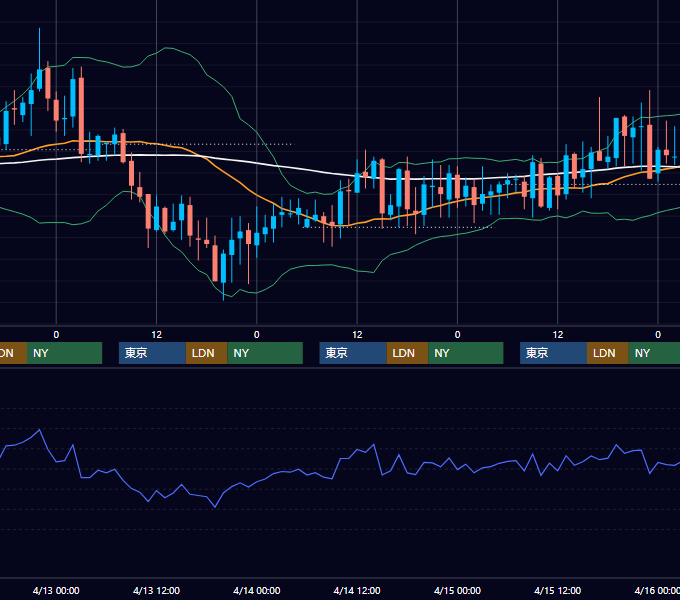Viewport: 680px width, 600px height.
Task: Click the 4/15 00:00 date label
Action: pos(457,590)
